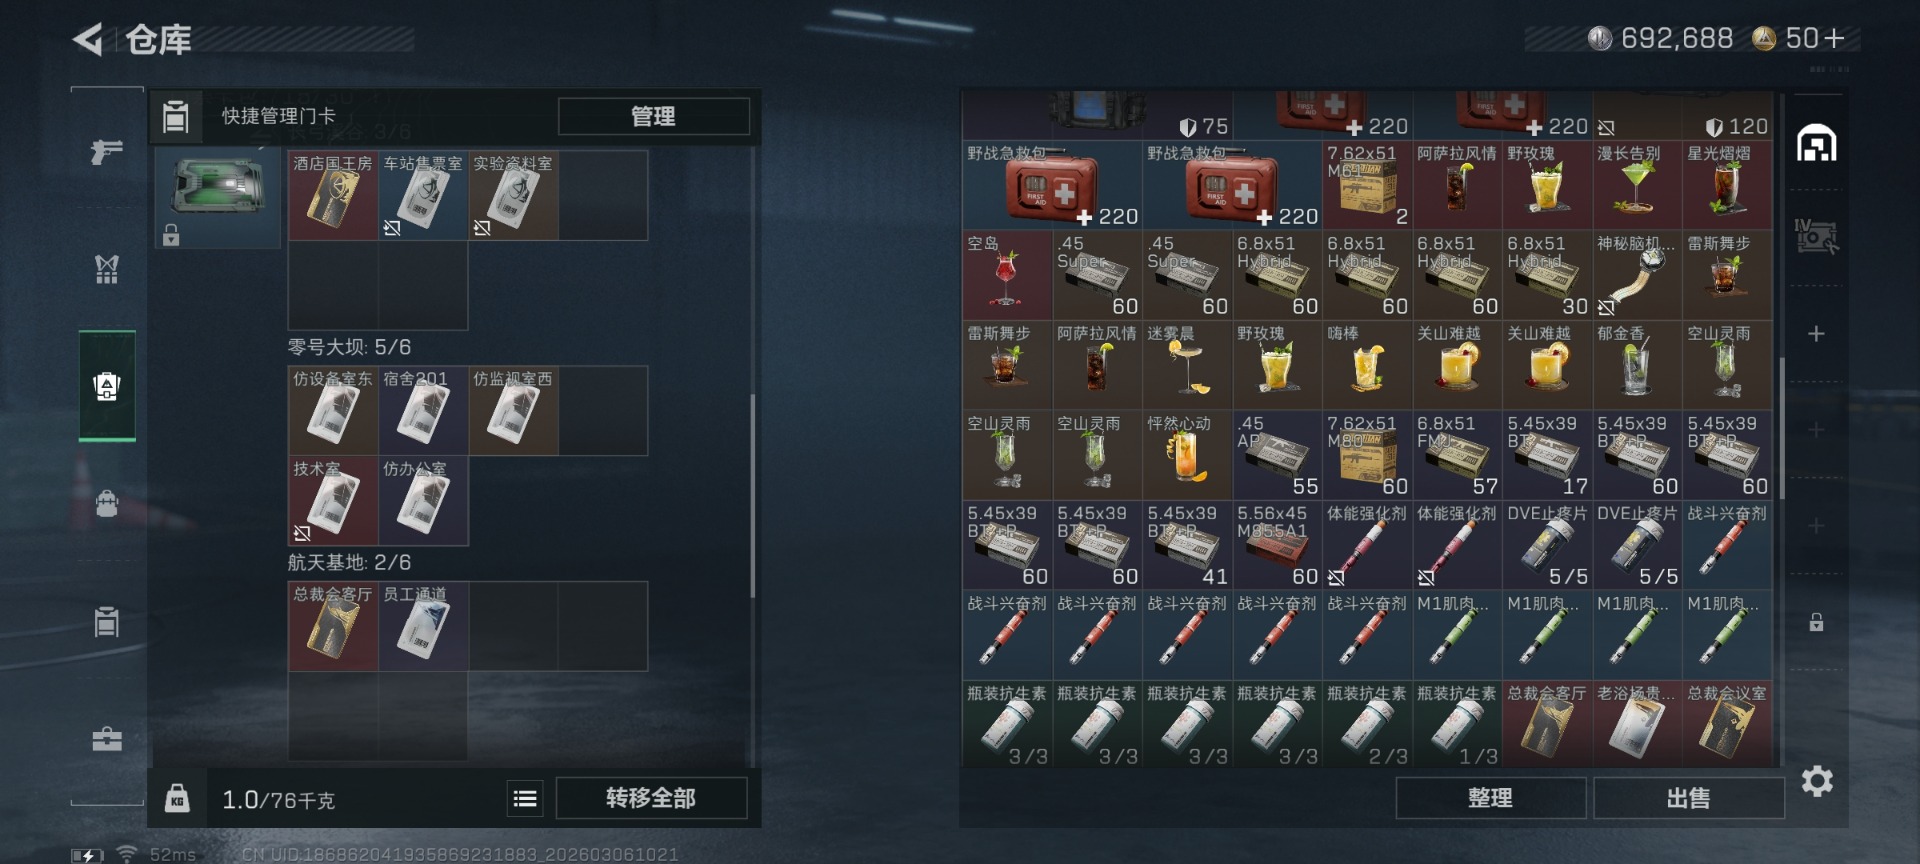
Task: Click the 出售 sell button
Action: tap(1688, 798)
